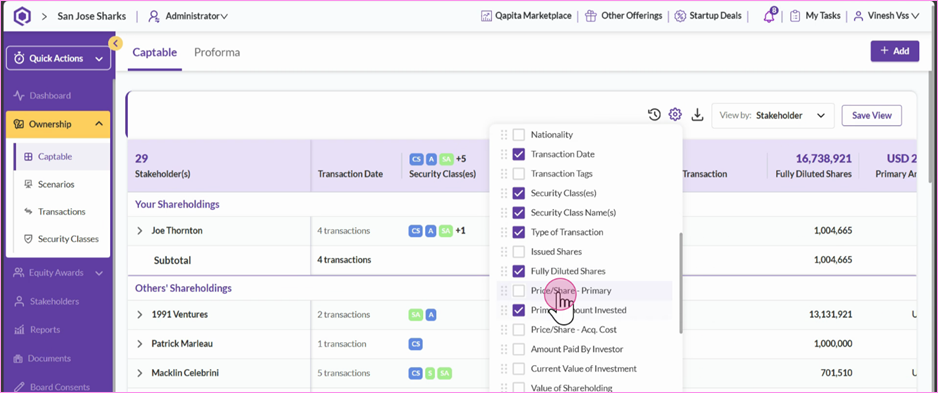This screenshot has width=938, height=393.
Task: Click the Qapita Marketplace chart icon
Action: click(x=486, y=16)
